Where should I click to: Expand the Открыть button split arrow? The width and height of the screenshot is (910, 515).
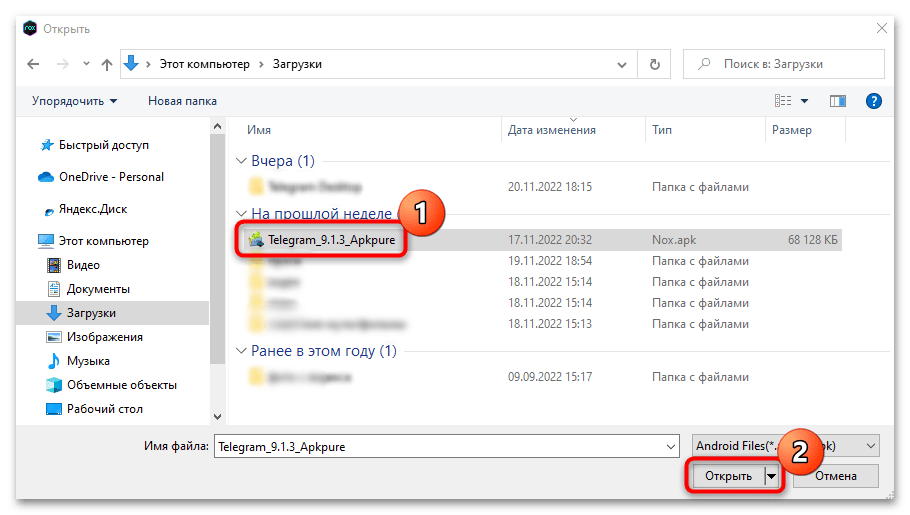pyautogui.click(x=771, y=476)
